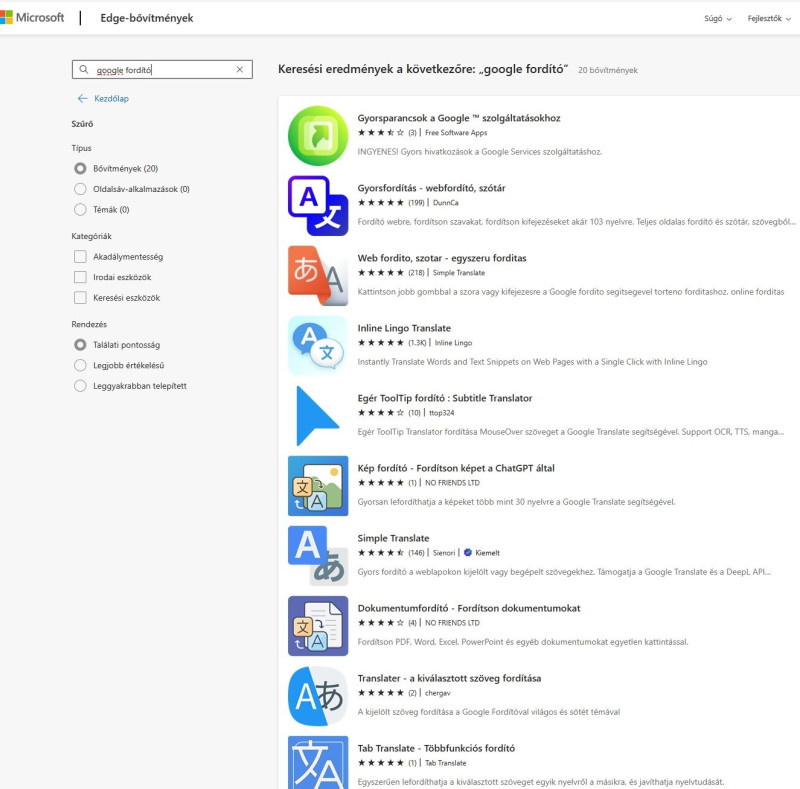
Task: Click the Inline Lingo rating (1.3K)
Action: coord(392,342)
